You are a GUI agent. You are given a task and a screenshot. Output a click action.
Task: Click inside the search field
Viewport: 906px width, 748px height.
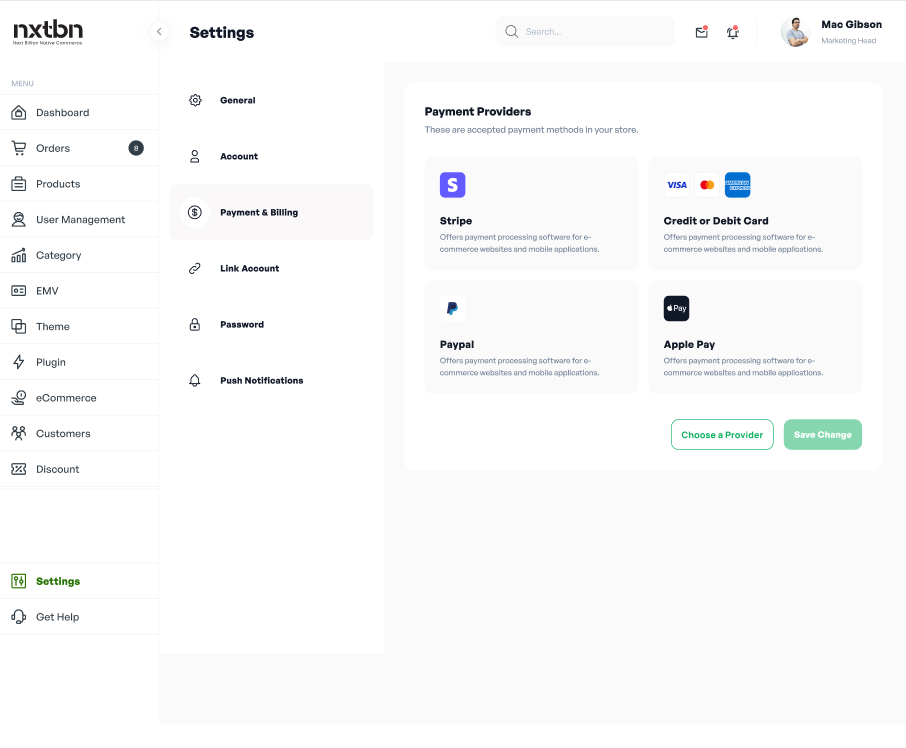click(x=585, y=32)
